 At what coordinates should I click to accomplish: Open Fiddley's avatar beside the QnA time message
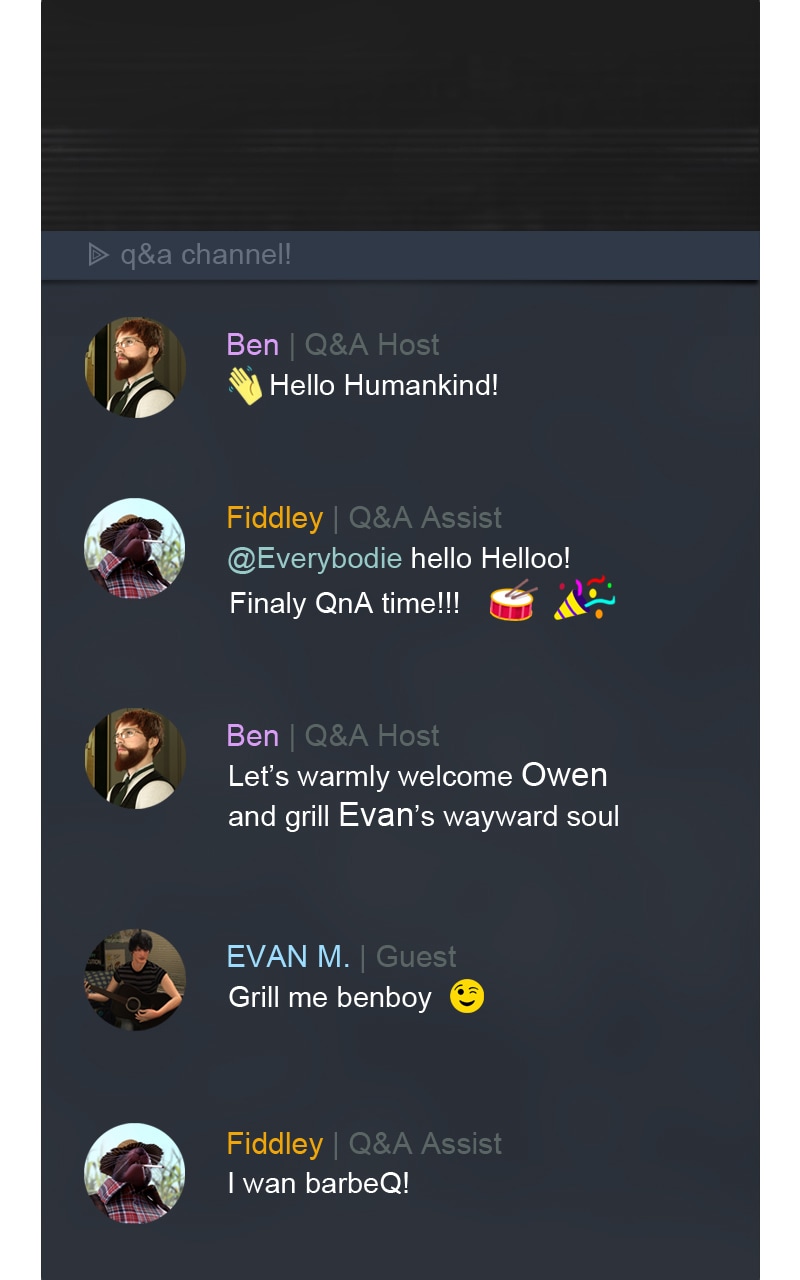click(x=135, y=549)
